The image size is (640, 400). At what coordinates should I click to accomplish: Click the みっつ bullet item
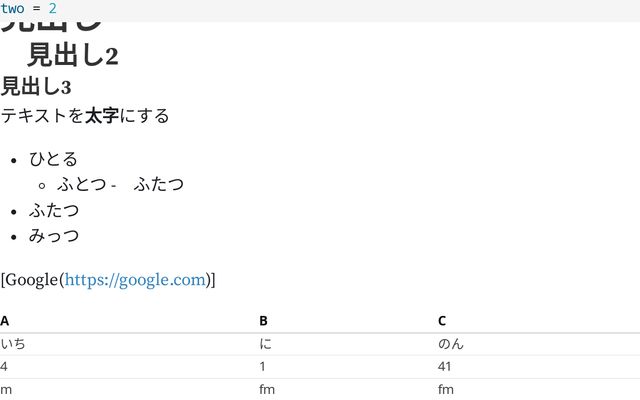pyautogui.click(x=54, y=236)
